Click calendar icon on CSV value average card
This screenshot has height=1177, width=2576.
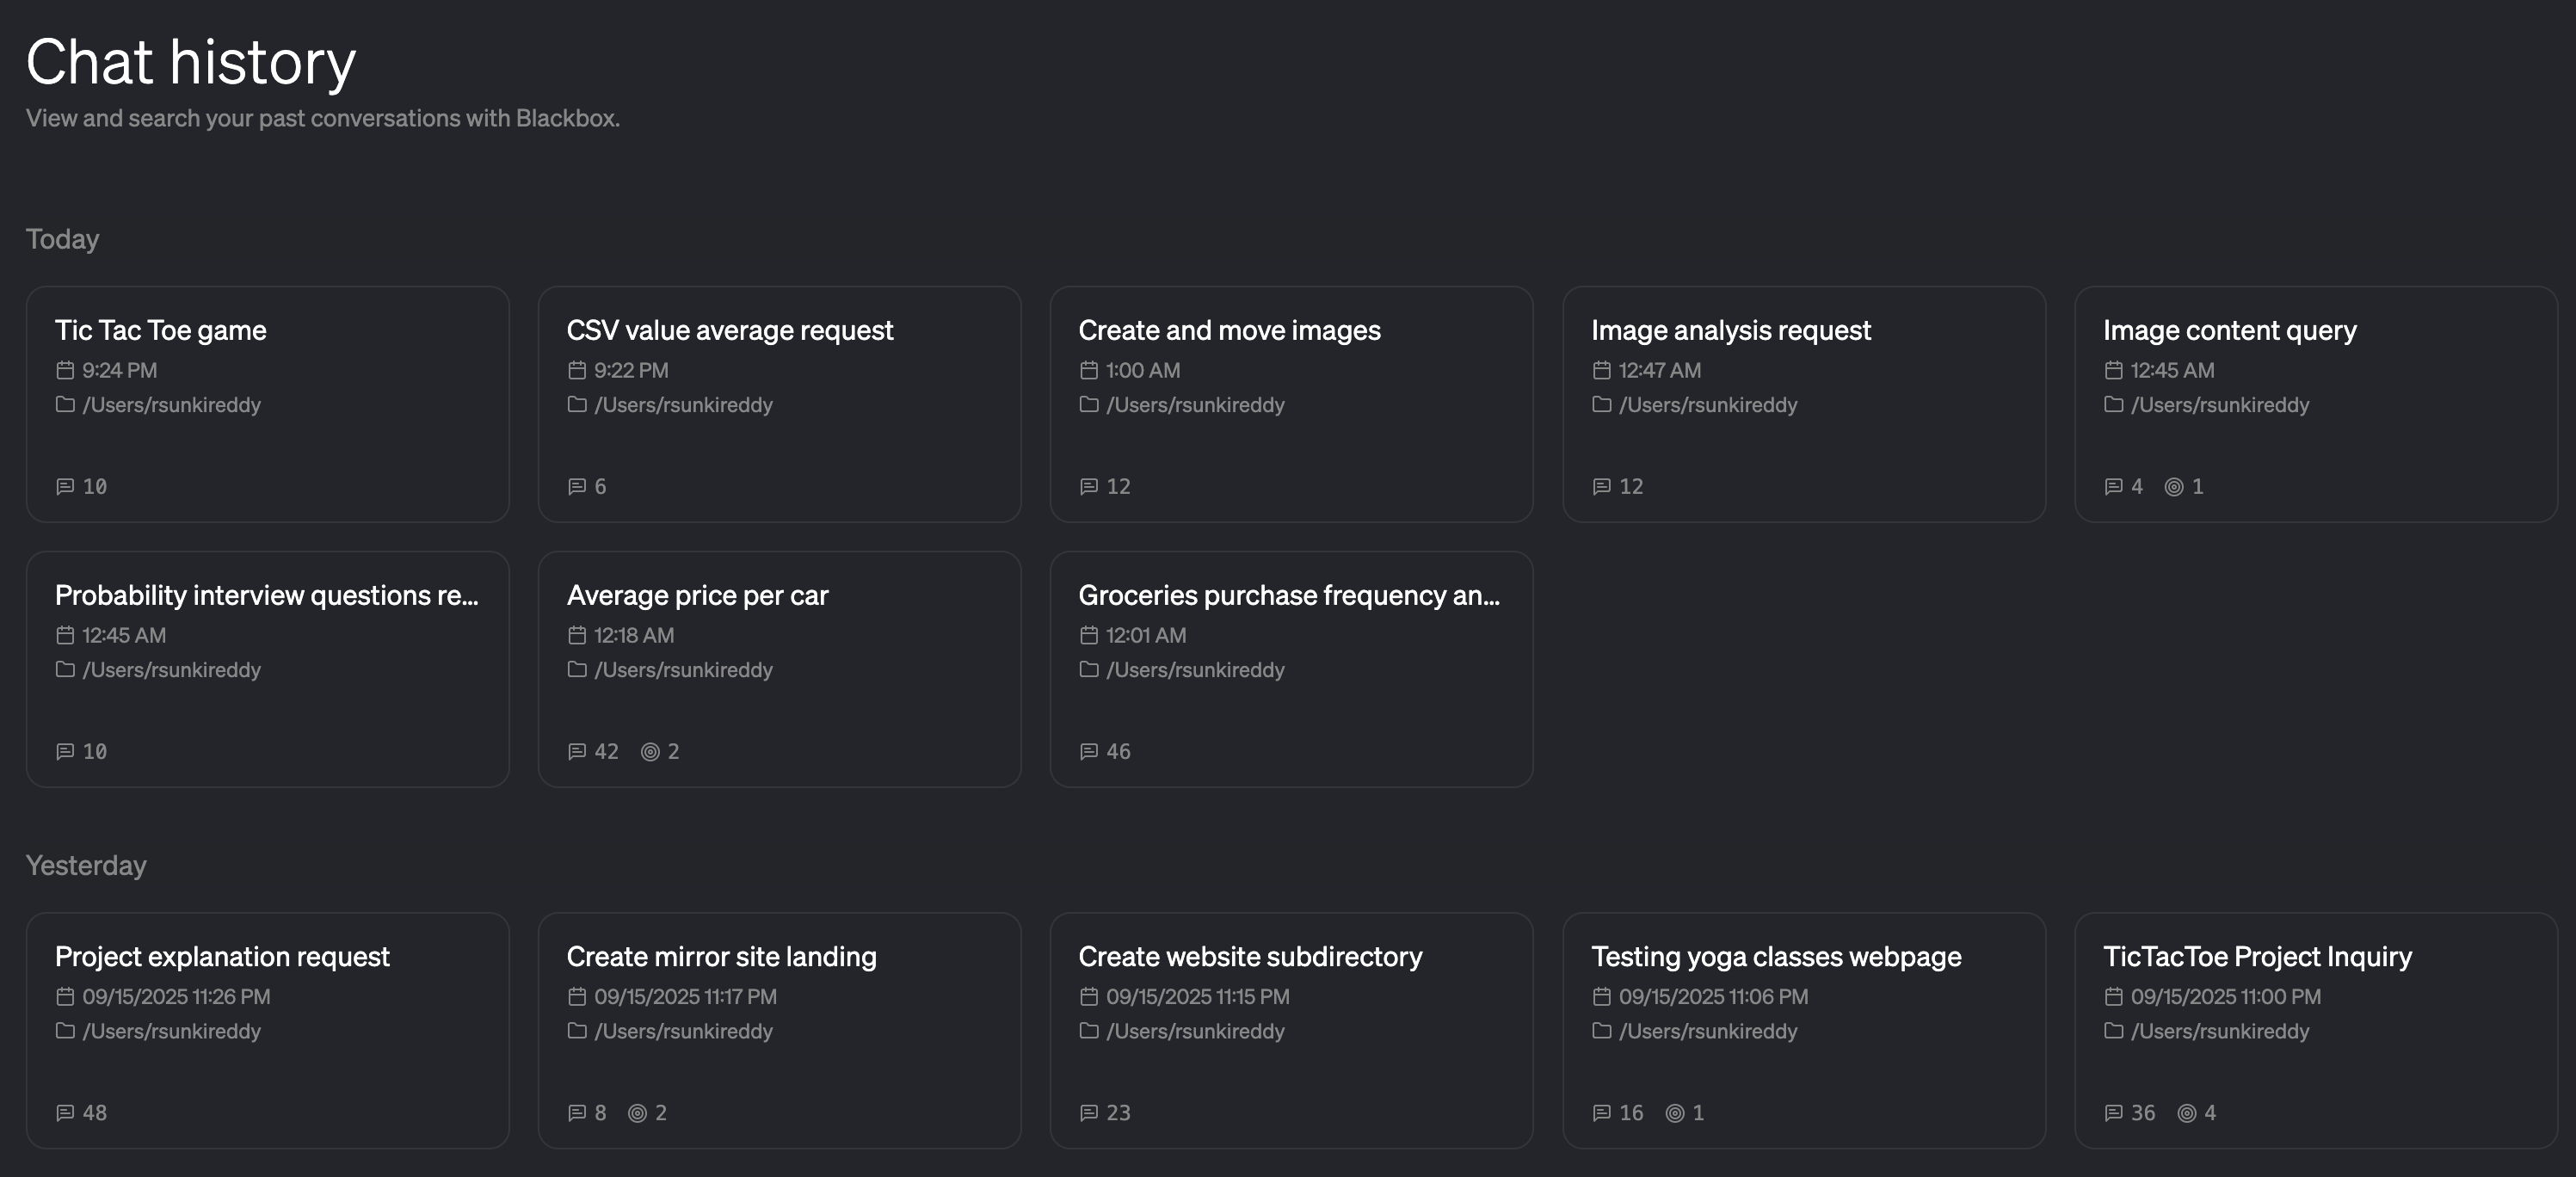click(577, 370)
